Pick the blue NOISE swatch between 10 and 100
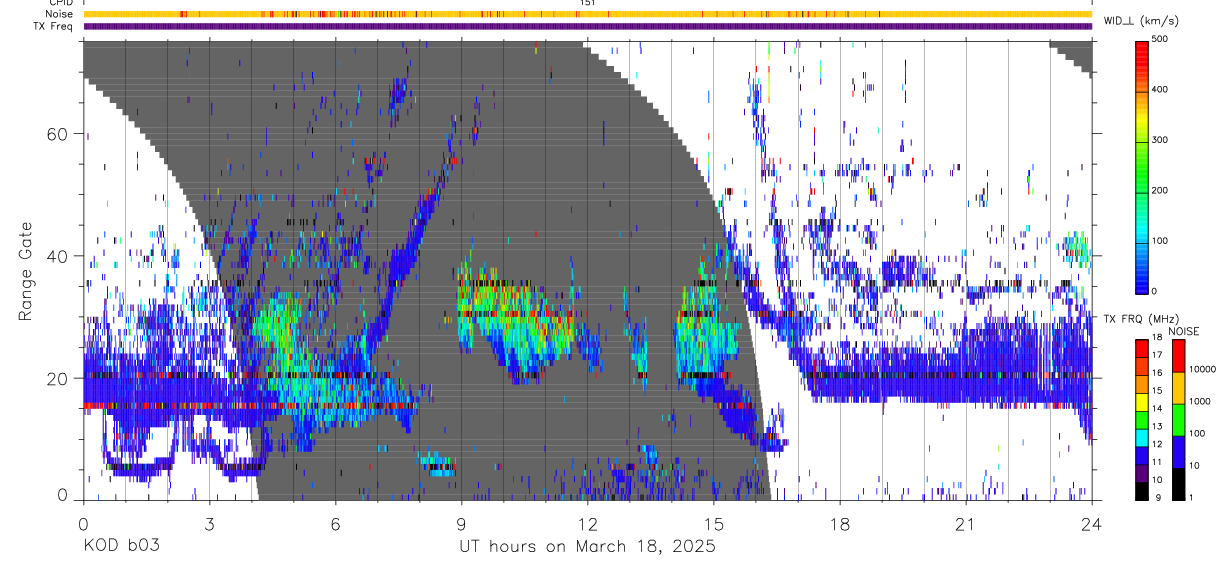The height and width of the screenshot is (567, 1228). 1178,450
